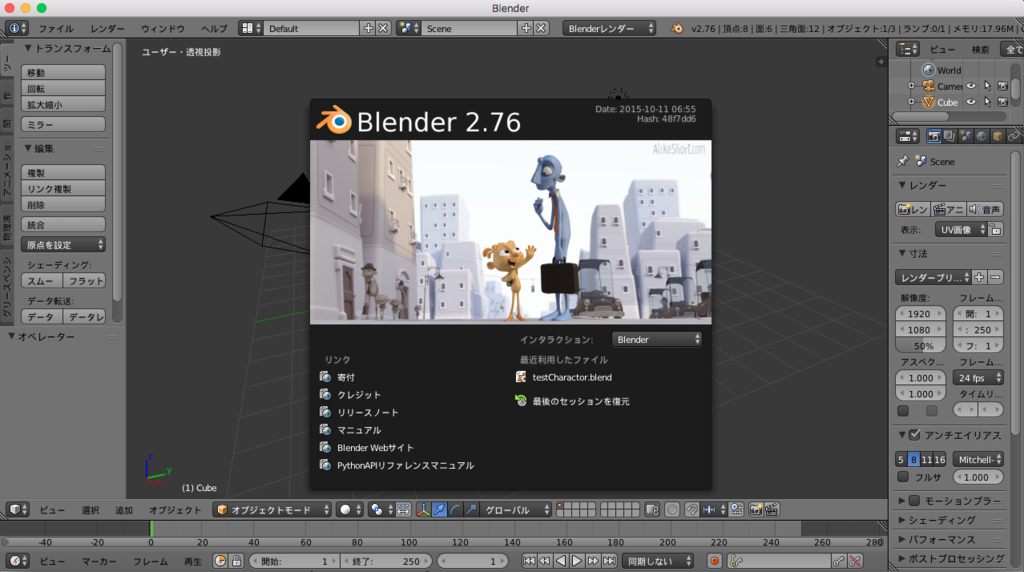The width and height of the screenshot is (1024, 572).
Task: Open the outliner editor type icon
Action: 908,49
